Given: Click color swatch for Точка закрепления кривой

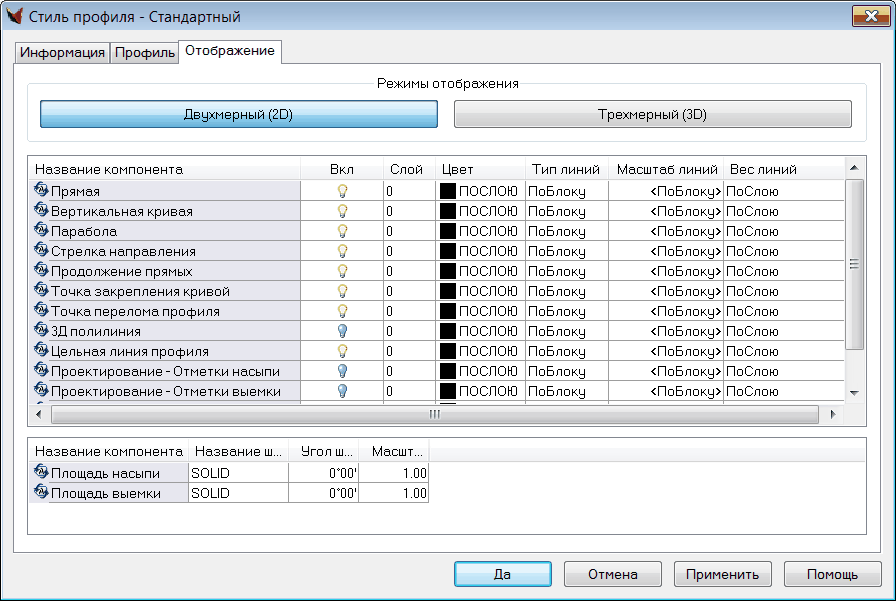Looking at the screenshot, I should click(448, 291).
